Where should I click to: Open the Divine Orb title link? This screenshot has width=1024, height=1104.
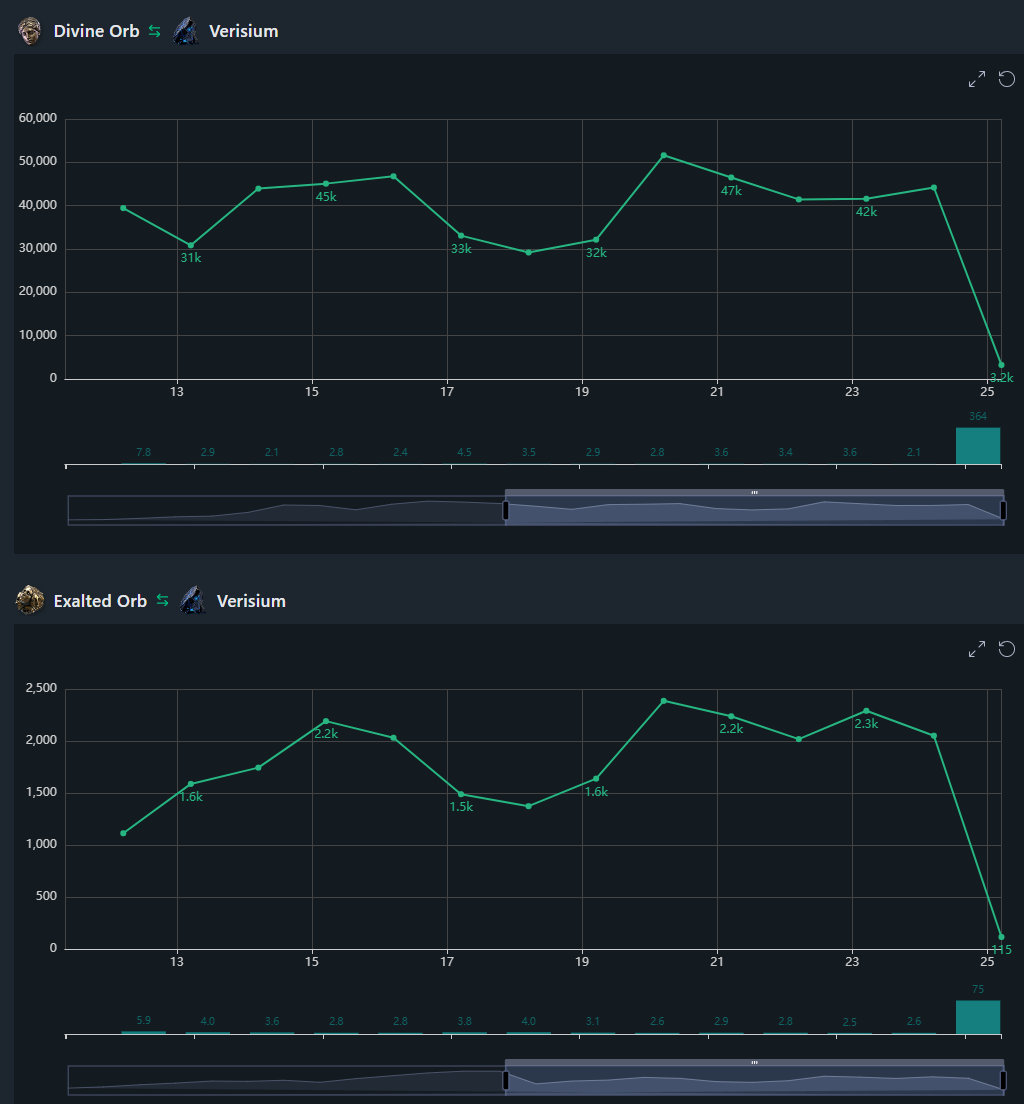click(x=96, y=32)
